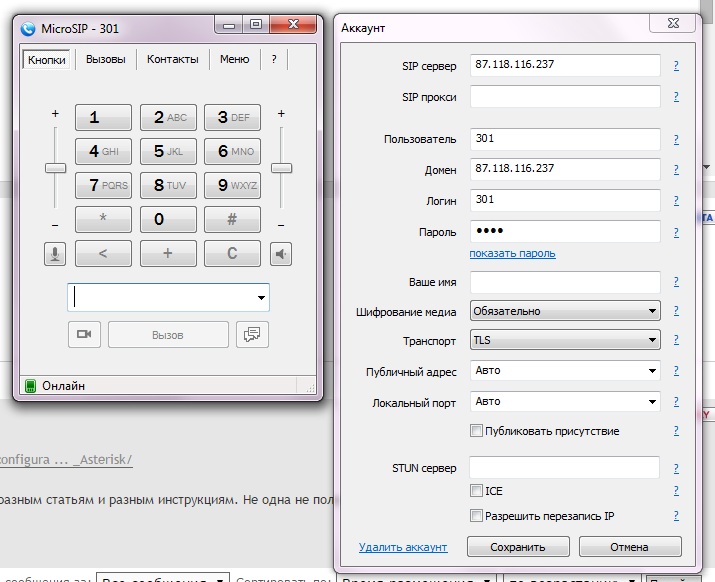Open the Шифрование медиа dropdown
This screenshot has height=582, width=715.
click(565, 311)
